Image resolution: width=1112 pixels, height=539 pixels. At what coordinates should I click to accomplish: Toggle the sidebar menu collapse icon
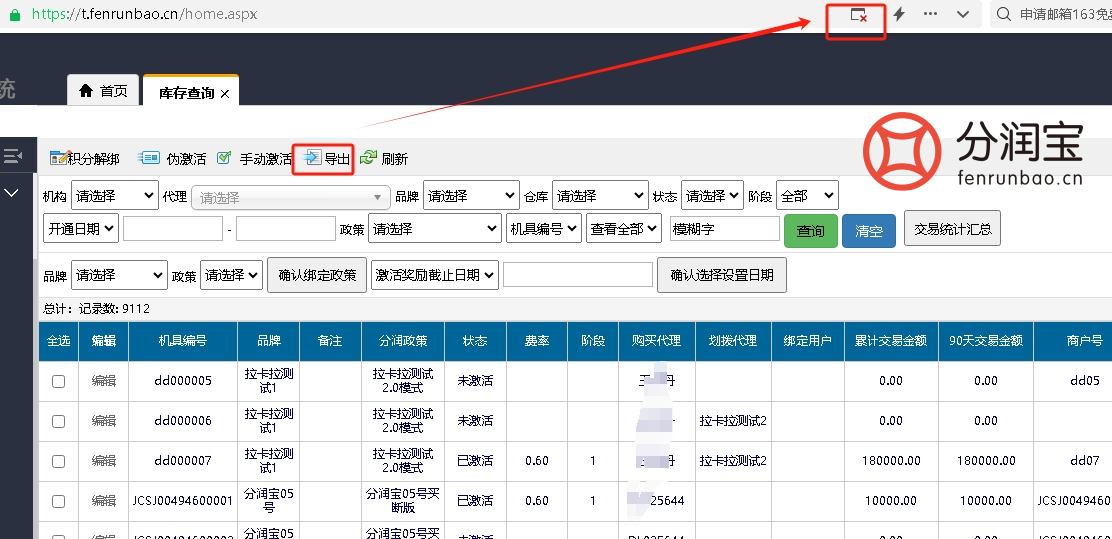click(x=13, y=156)
